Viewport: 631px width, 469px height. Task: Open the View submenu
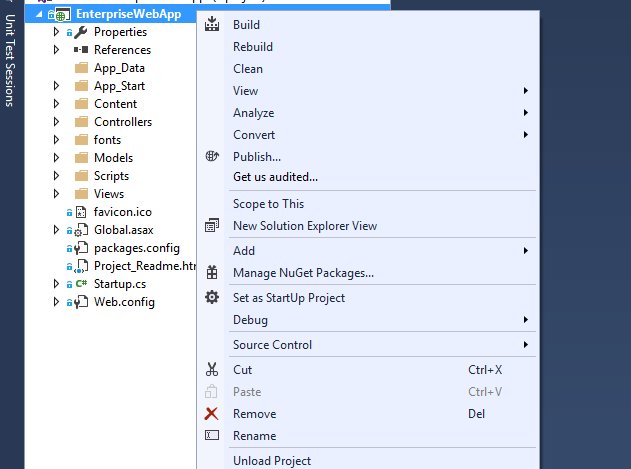tap(368, 91)
